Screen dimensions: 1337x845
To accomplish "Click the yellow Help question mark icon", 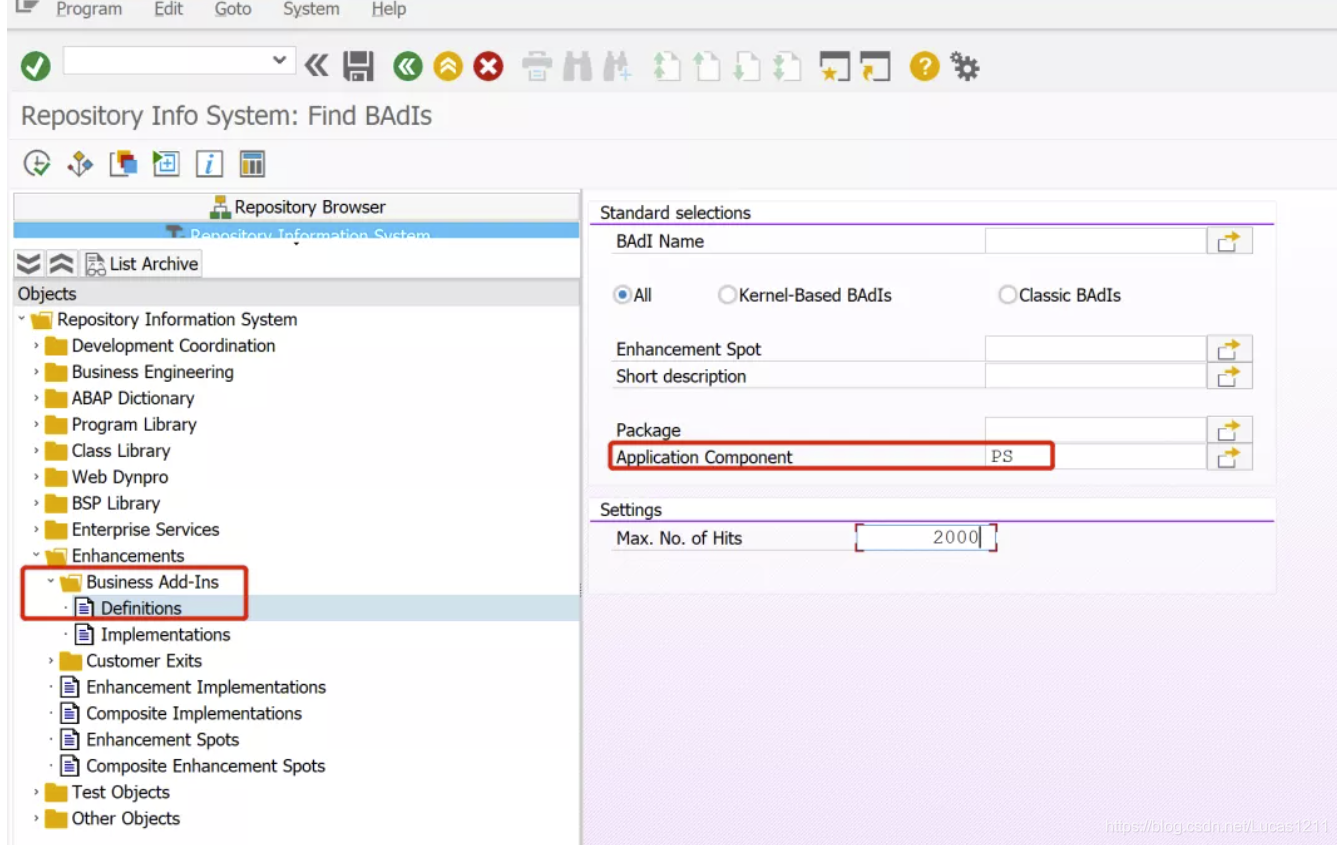I will 924,67.
